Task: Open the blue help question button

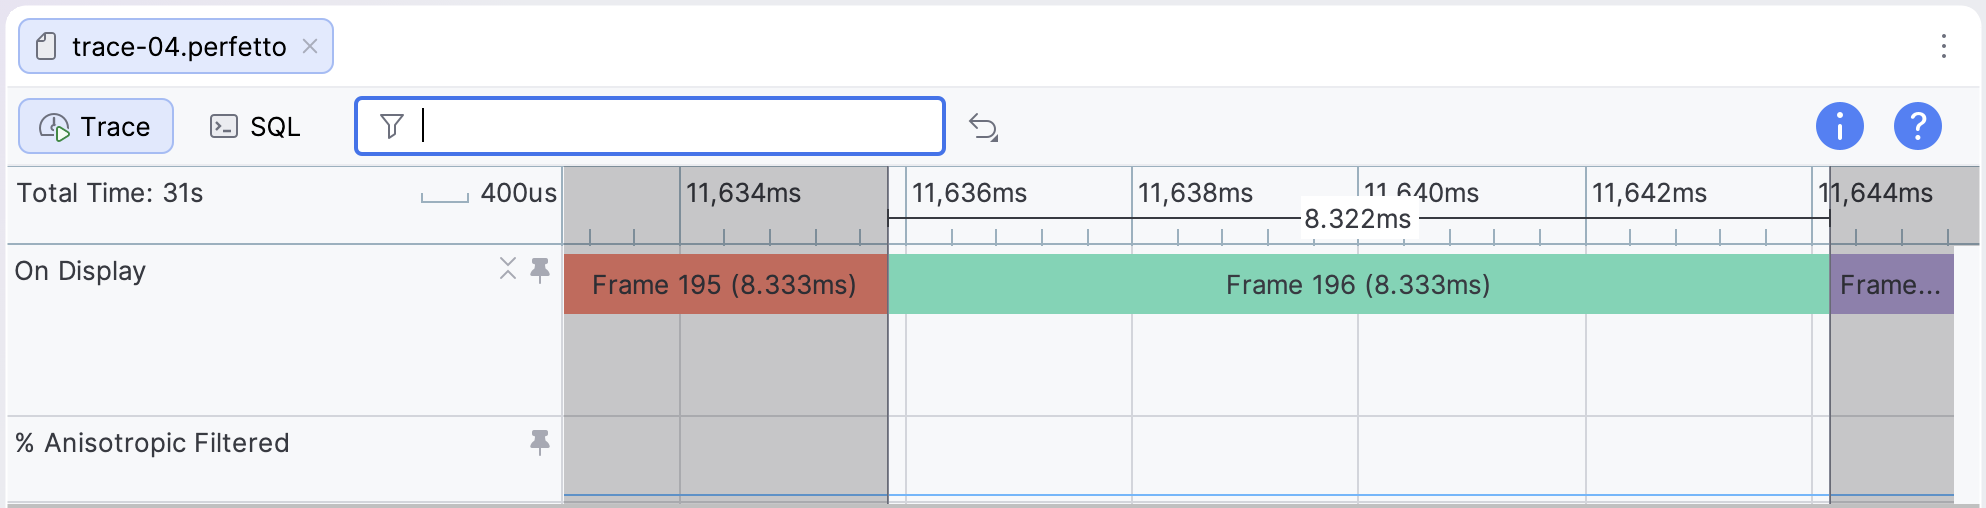Action: pyautogui.click(x=1917, y=126)
